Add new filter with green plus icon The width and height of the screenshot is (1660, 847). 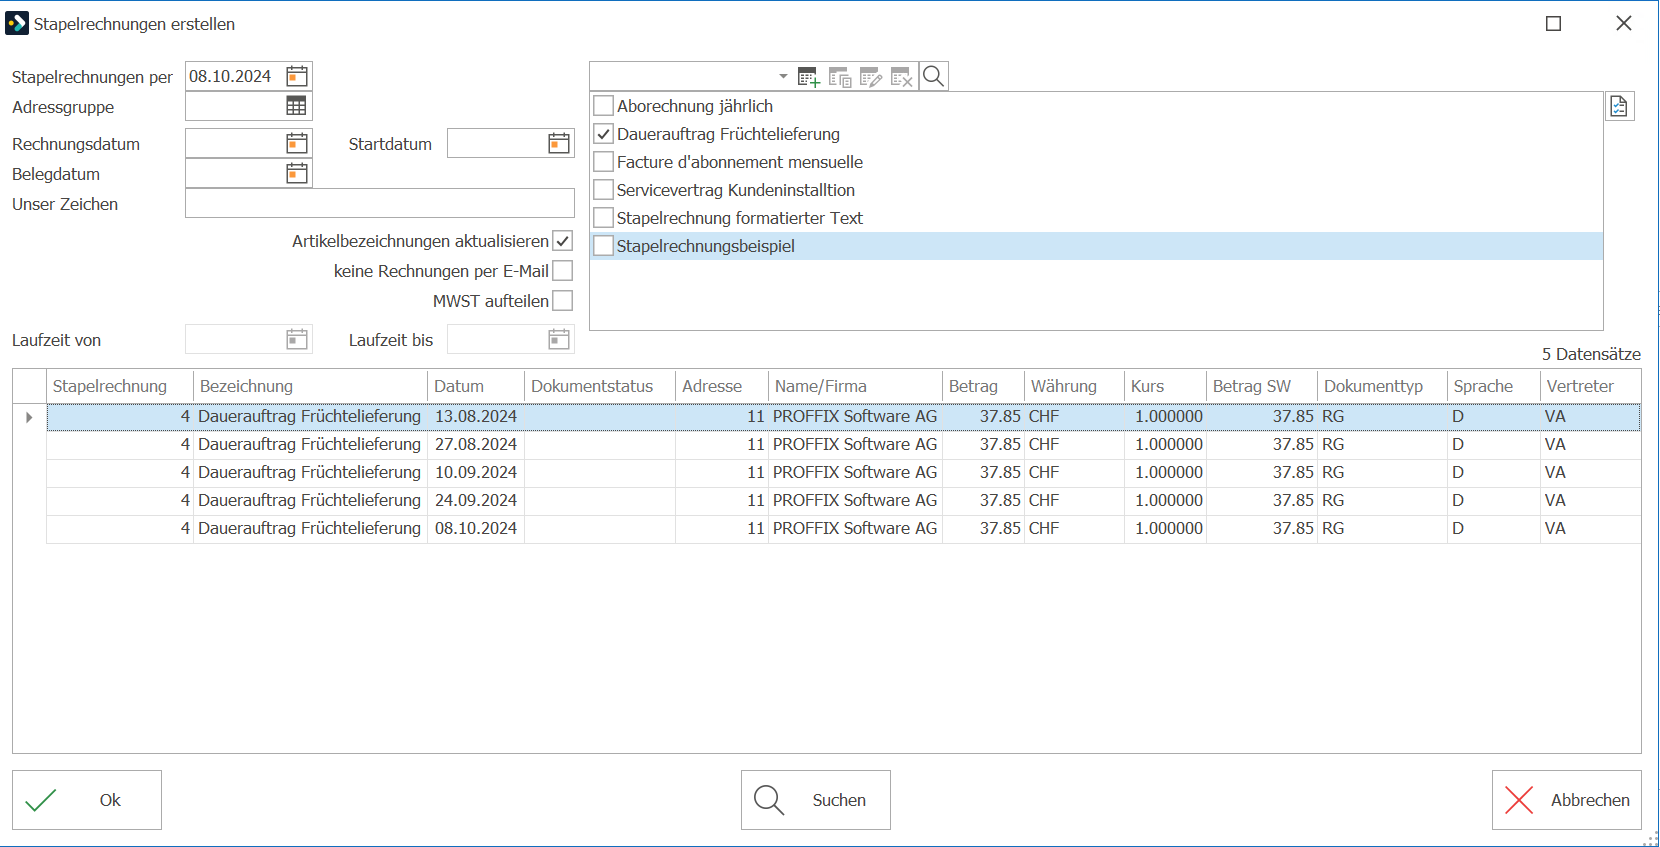tap(809, 77)
